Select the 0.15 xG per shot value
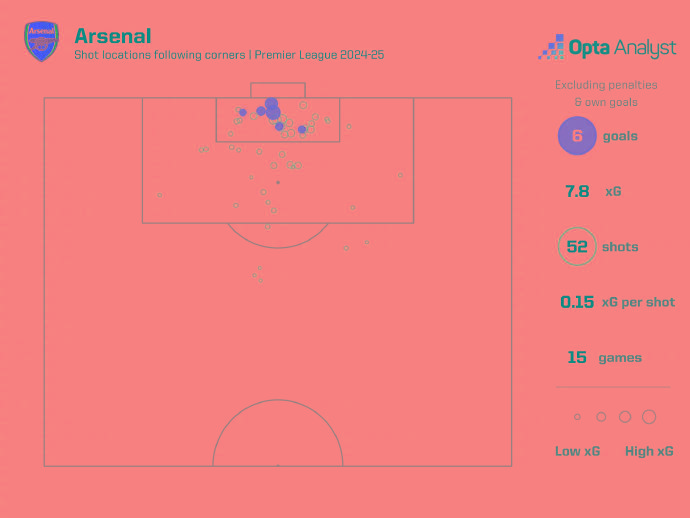The width and height of the screenshot is (690, 518). coord(579,302)
